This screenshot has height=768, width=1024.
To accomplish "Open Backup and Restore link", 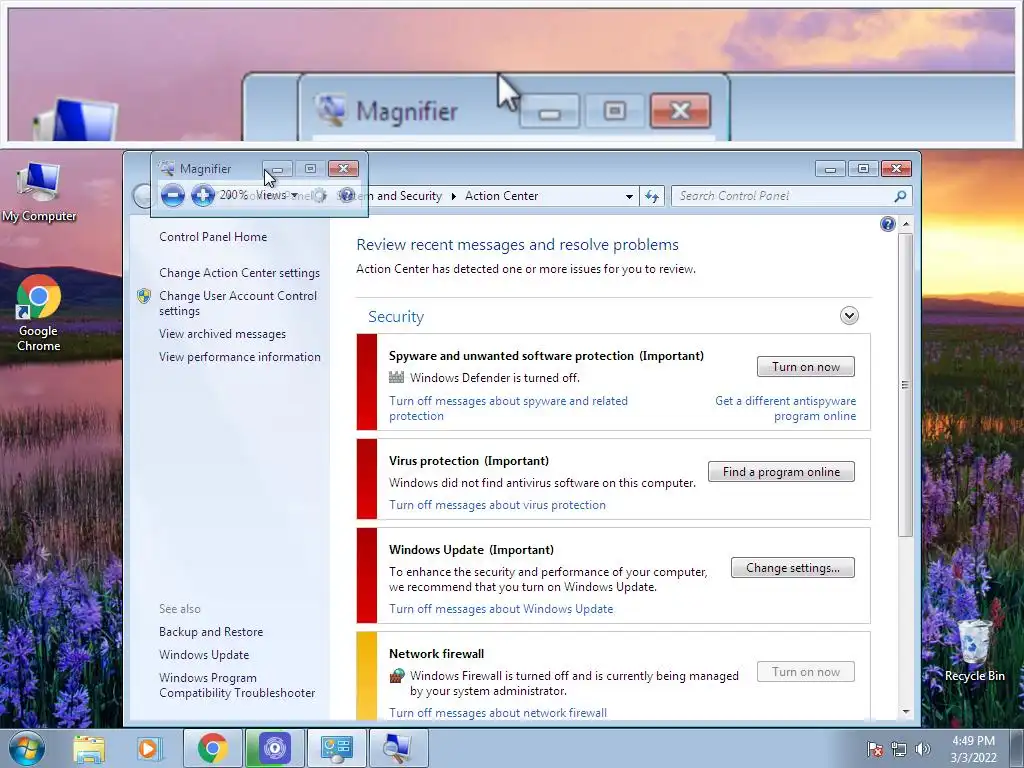I will point(211,632).
